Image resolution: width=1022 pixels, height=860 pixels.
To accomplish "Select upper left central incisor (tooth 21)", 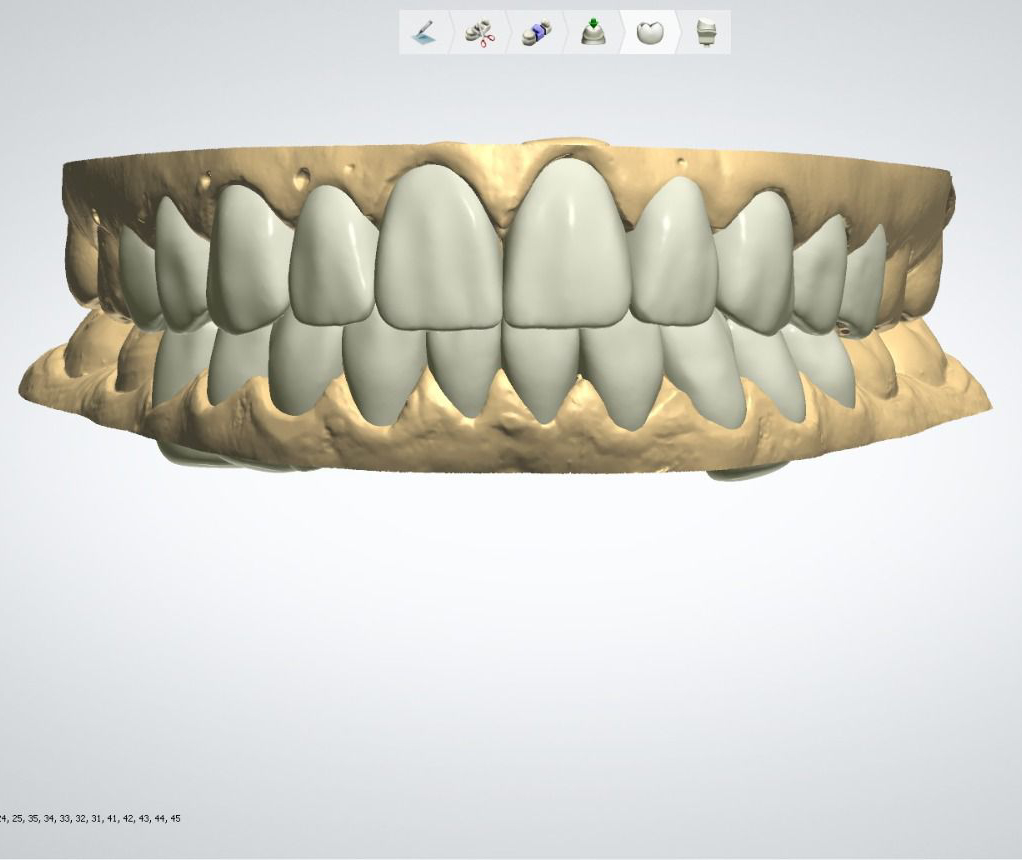I will pos(566,250).
